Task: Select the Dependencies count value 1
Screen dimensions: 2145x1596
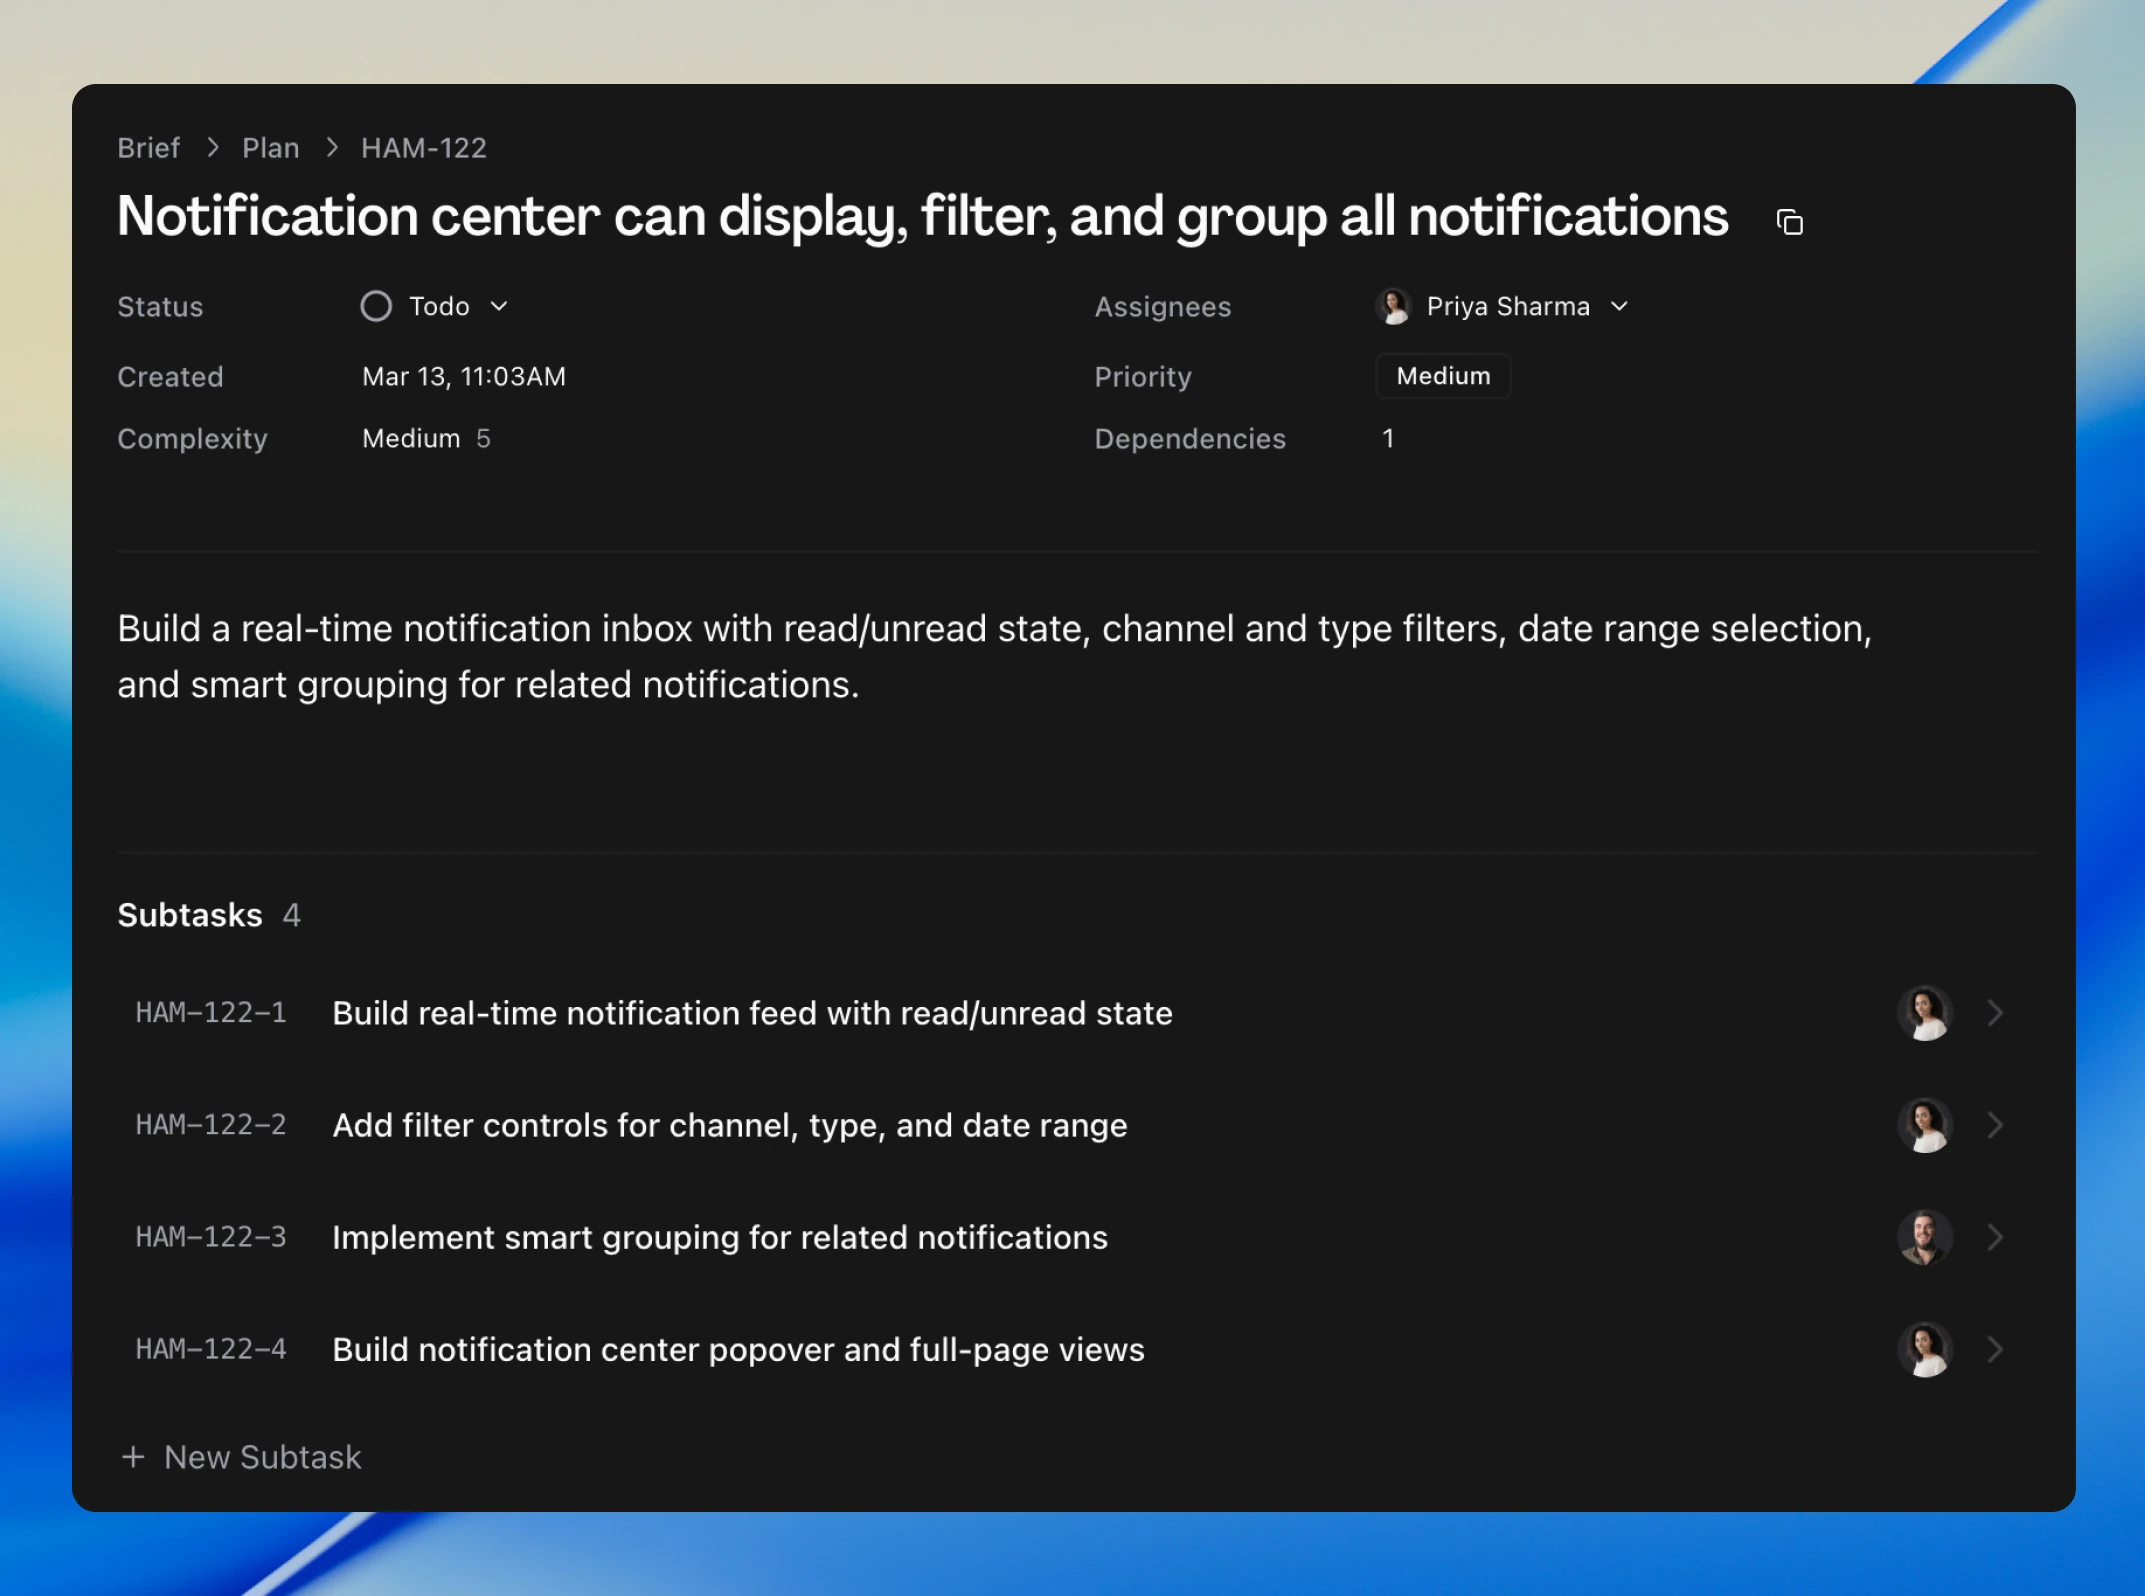Action: [1388, 438]
